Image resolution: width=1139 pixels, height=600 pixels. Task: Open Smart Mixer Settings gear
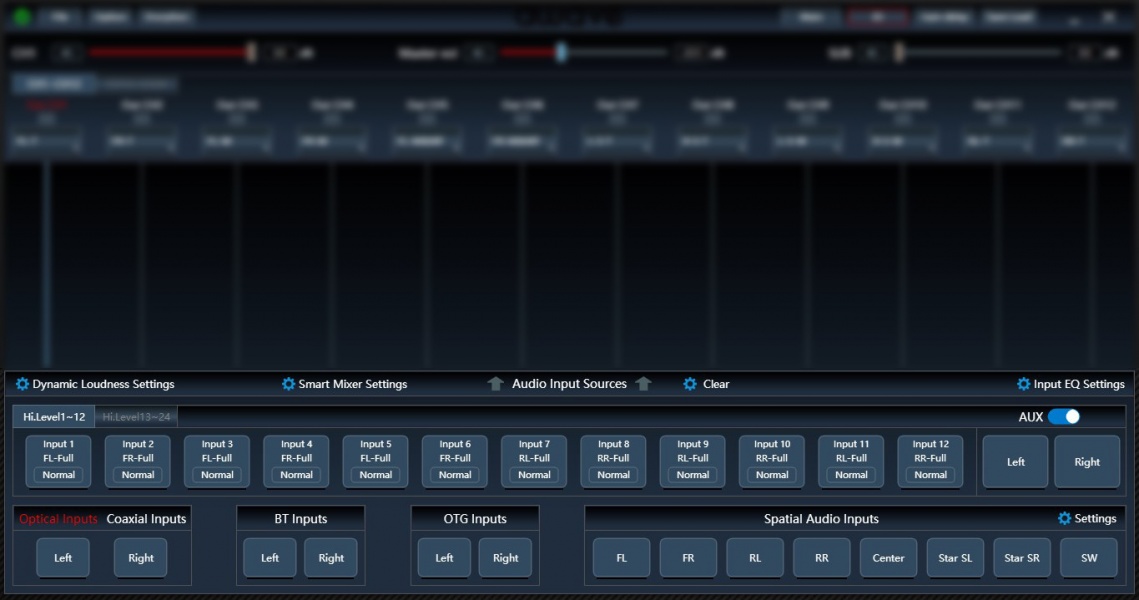coord(288,384)
